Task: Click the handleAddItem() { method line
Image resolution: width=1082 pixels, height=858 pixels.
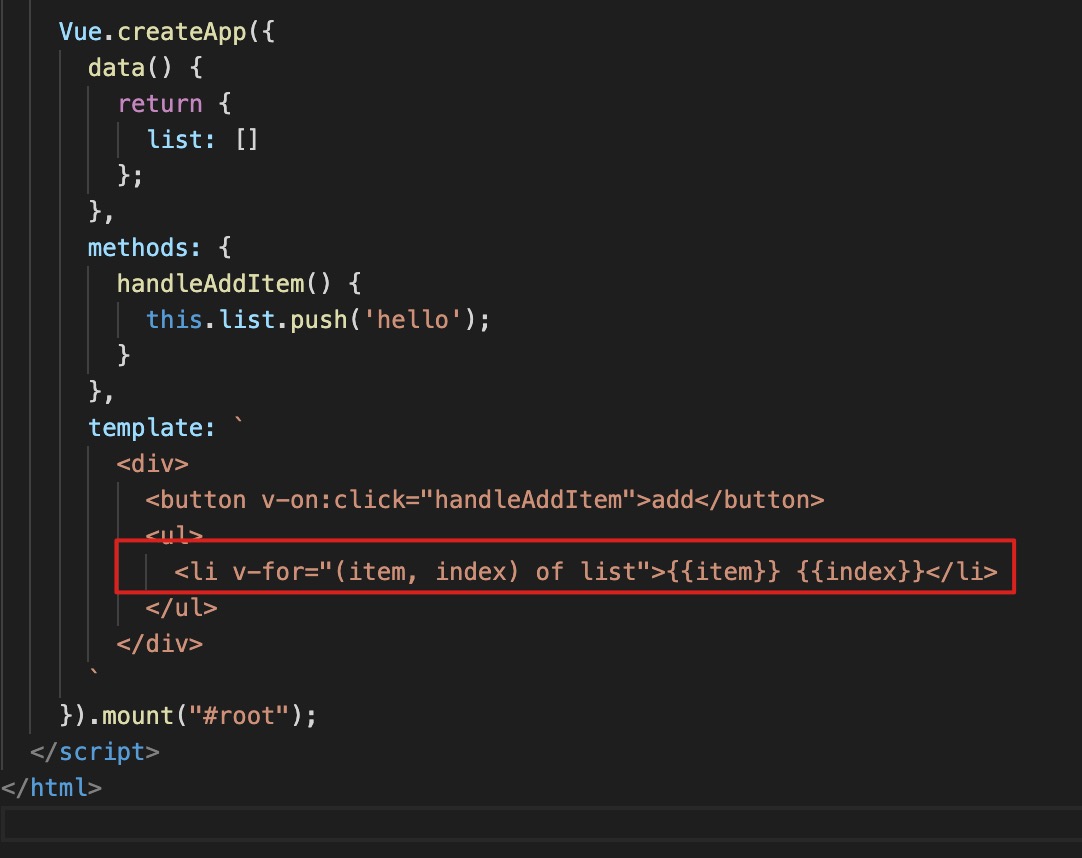Action: (x=239, y=284)
